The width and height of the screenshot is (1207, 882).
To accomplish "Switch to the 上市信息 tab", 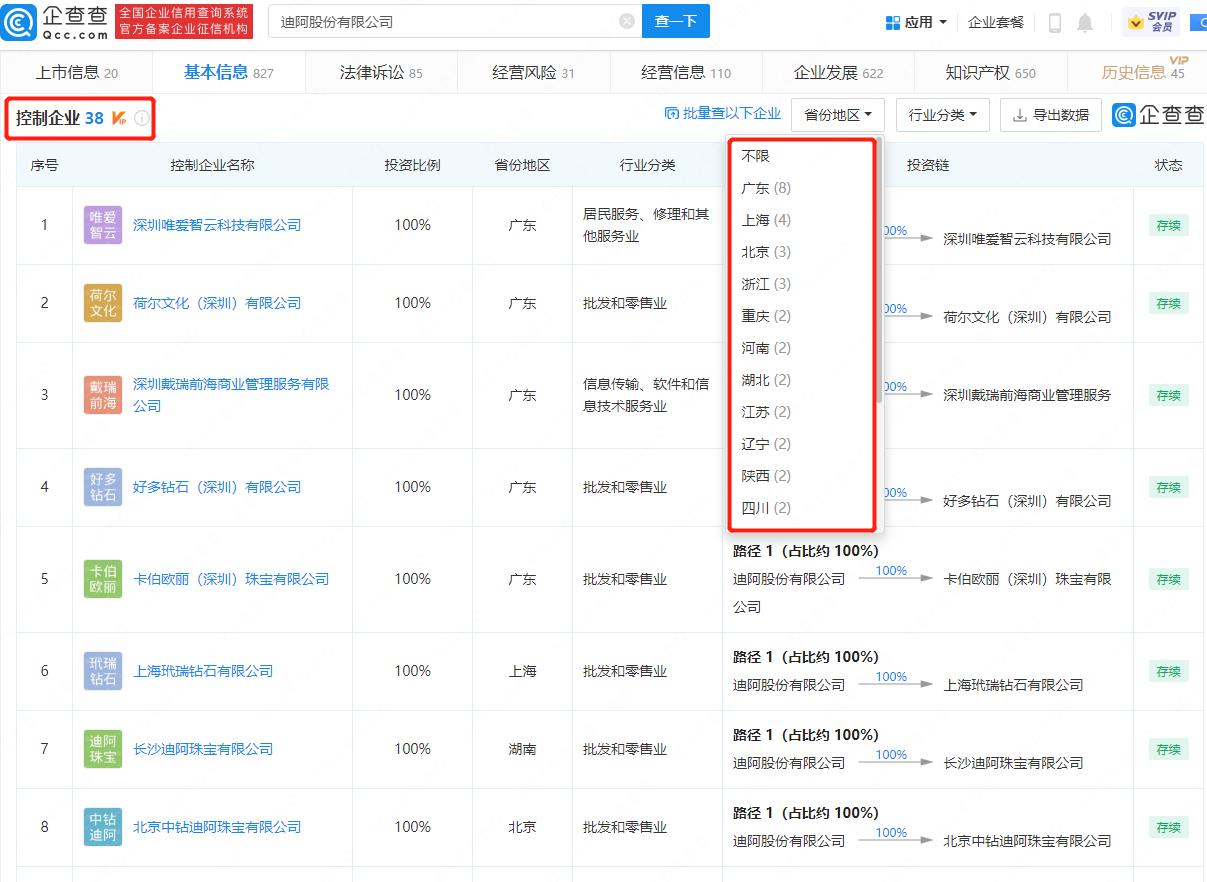I will pyautogui.click(x=77, y=72).
